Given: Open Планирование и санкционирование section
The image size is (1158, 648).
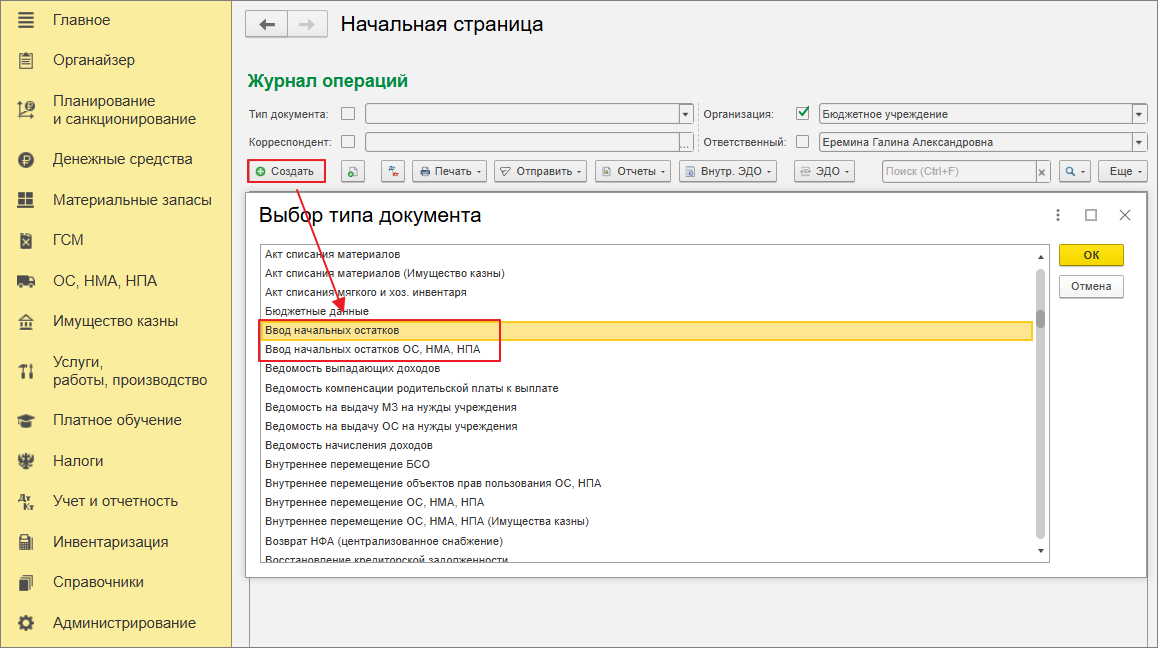Looking at the screenshot, I should click(x=124, y=110).
